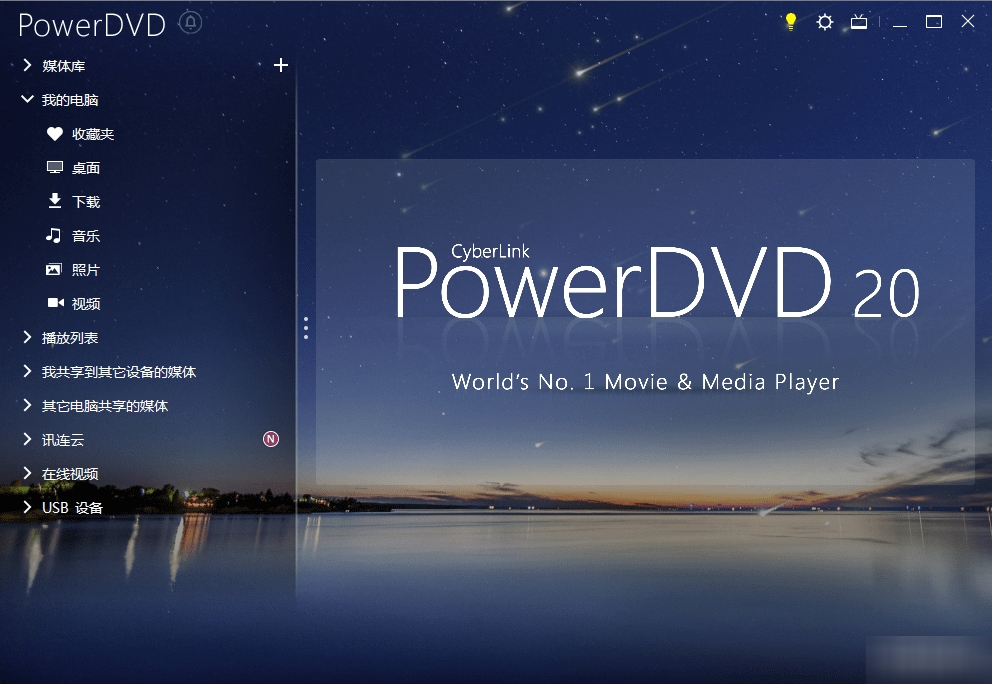Open the 照片 folder entry
The height and width of the screenshot is (684, 992).
click(85, 270)
